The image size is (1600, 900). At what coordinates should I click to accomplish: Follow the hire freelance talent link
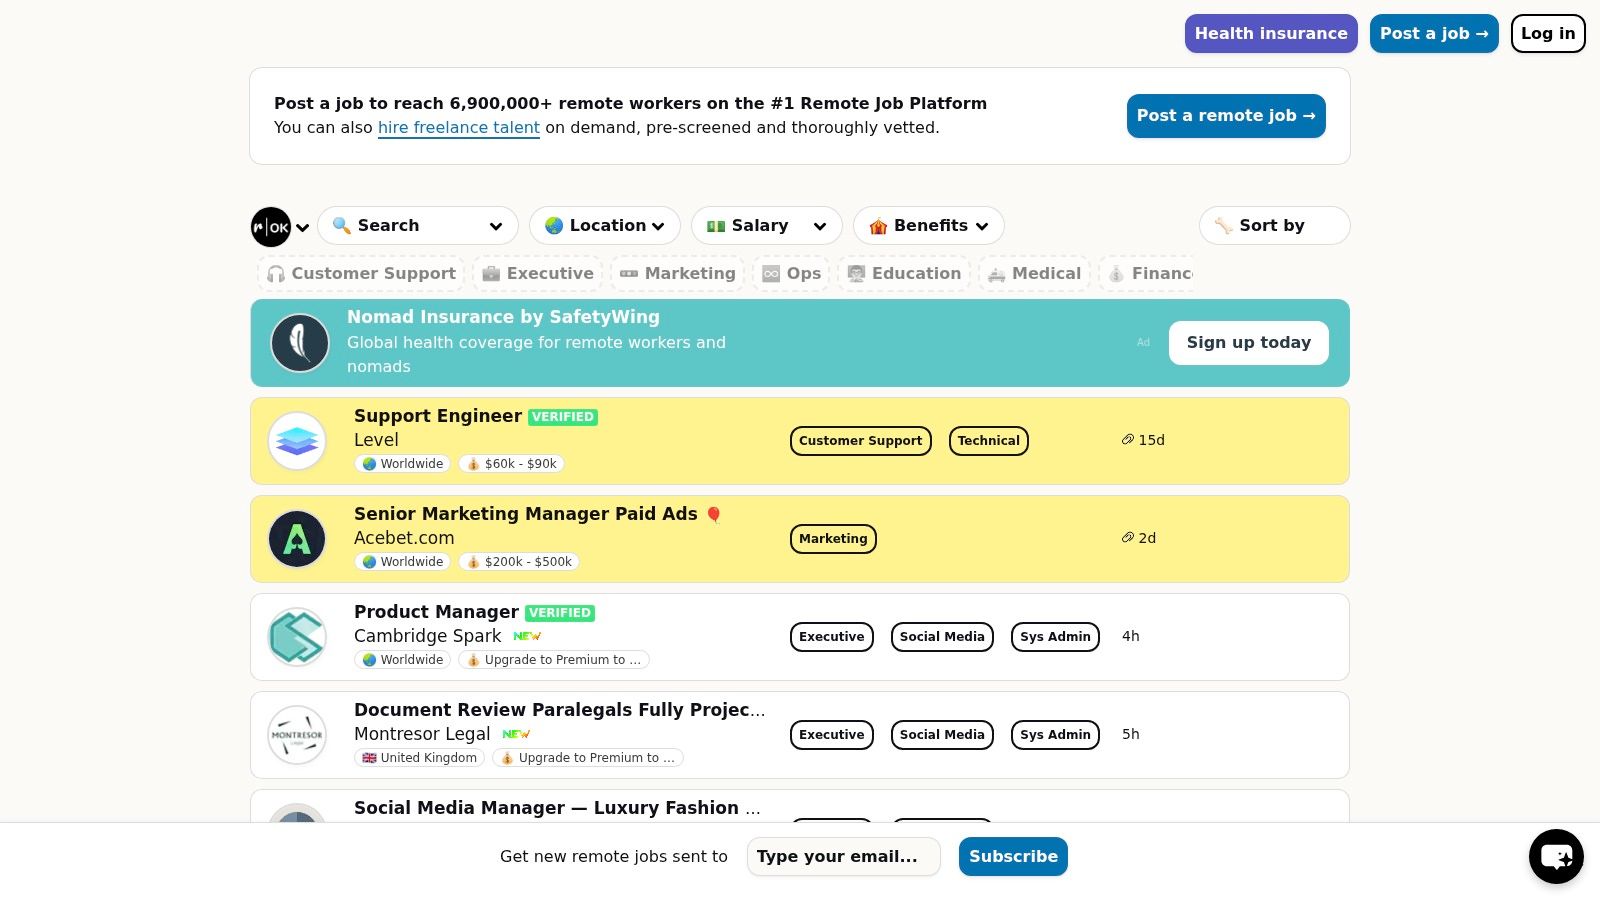click(459, 128)
